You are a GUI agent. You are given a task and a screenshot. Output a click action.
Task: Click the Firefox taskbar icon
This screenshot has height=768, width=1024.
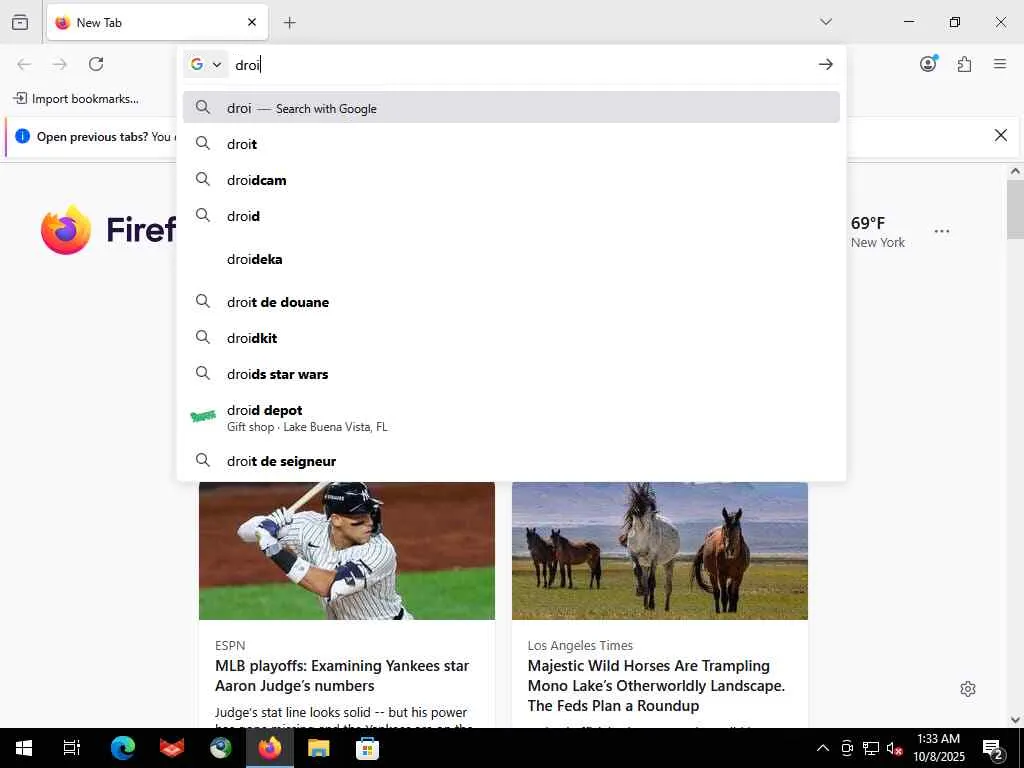click(270, 748)
